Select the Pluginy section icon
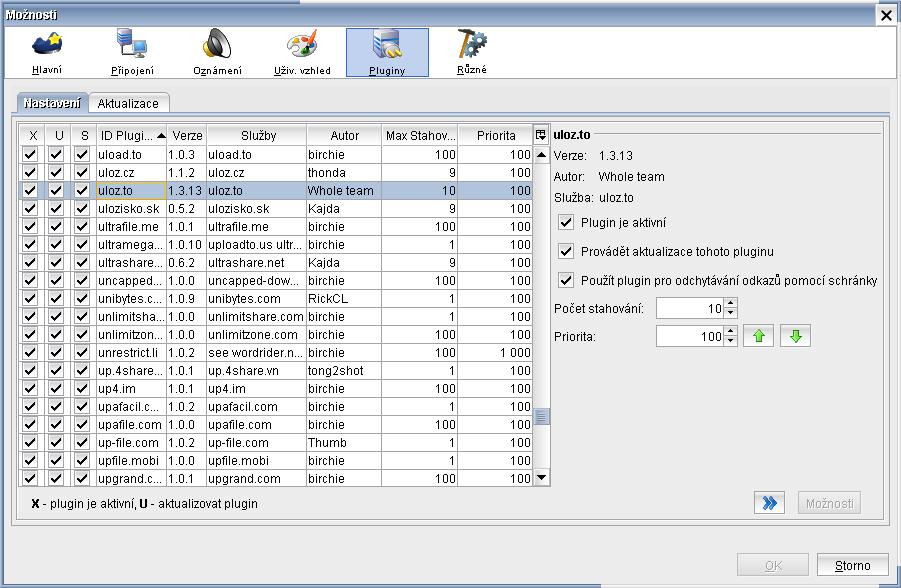This screenshot has width=901, height=588. pos(387,53)
